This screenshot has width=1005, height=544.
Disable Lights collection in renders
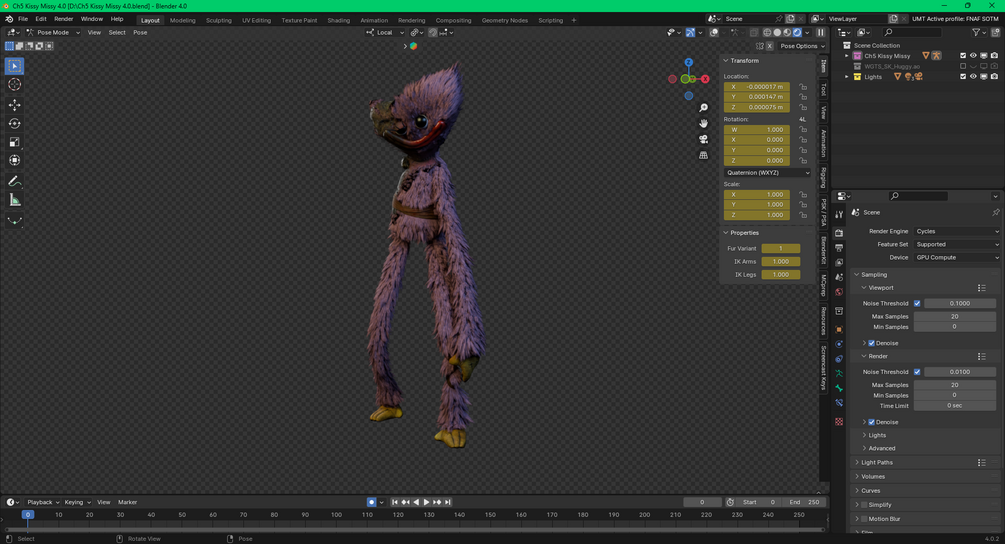click(x=994, y=77)
